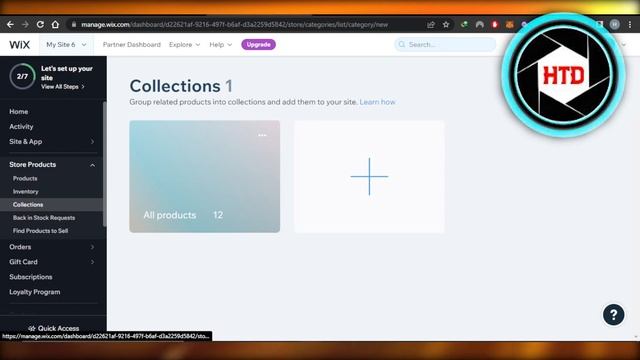640x360 pixels.
Task: Open the Partner Dashboard link
Action: point(131,44)
